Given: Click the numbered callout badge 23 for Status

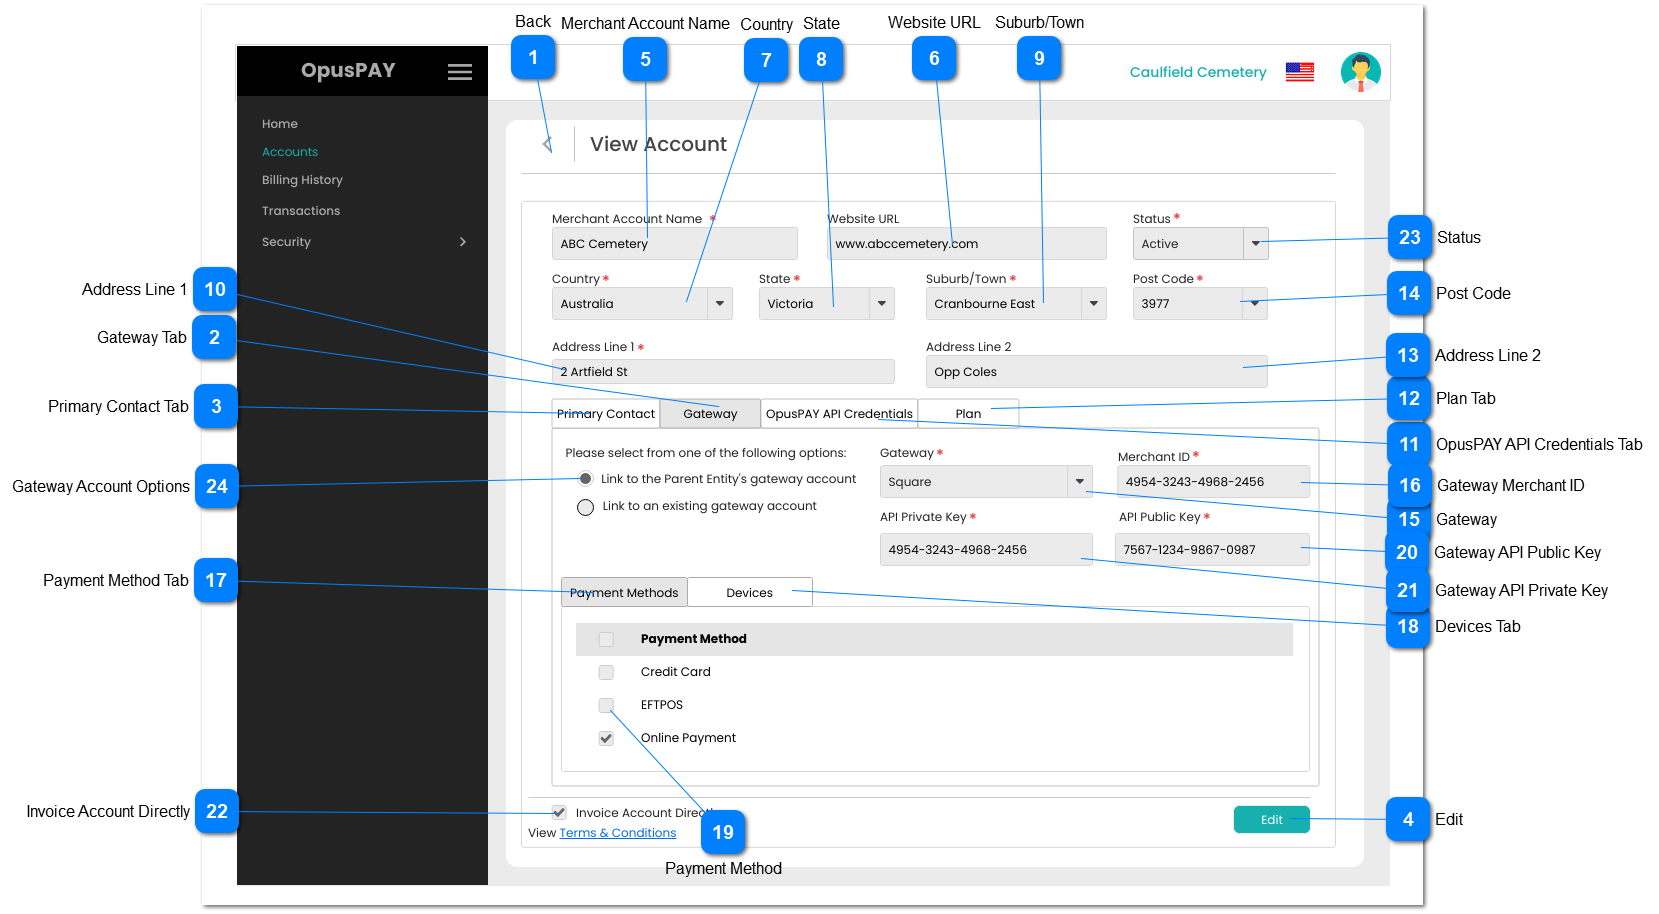Looking at the screenshot, I should (x=1409, y=238).
